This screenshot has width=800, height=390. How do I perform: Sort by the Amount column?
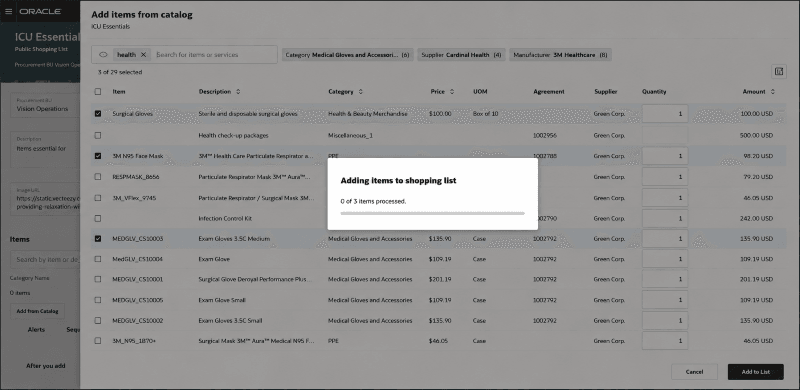pyautogui.click(x=772, y=92)
